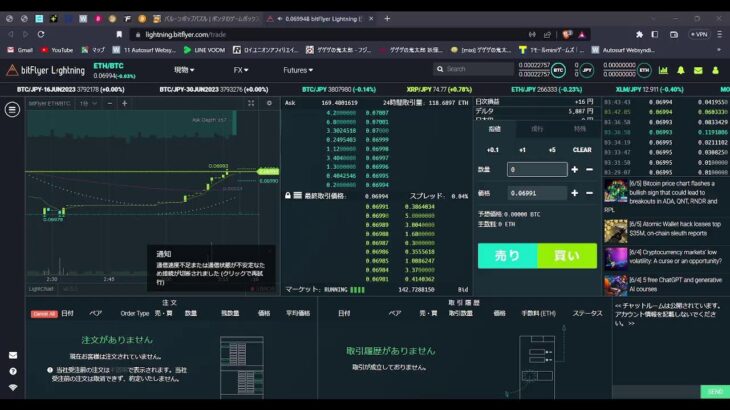Open the LINE VOOM bookmark
Viewport: 730px width, 410px height.
204,50
